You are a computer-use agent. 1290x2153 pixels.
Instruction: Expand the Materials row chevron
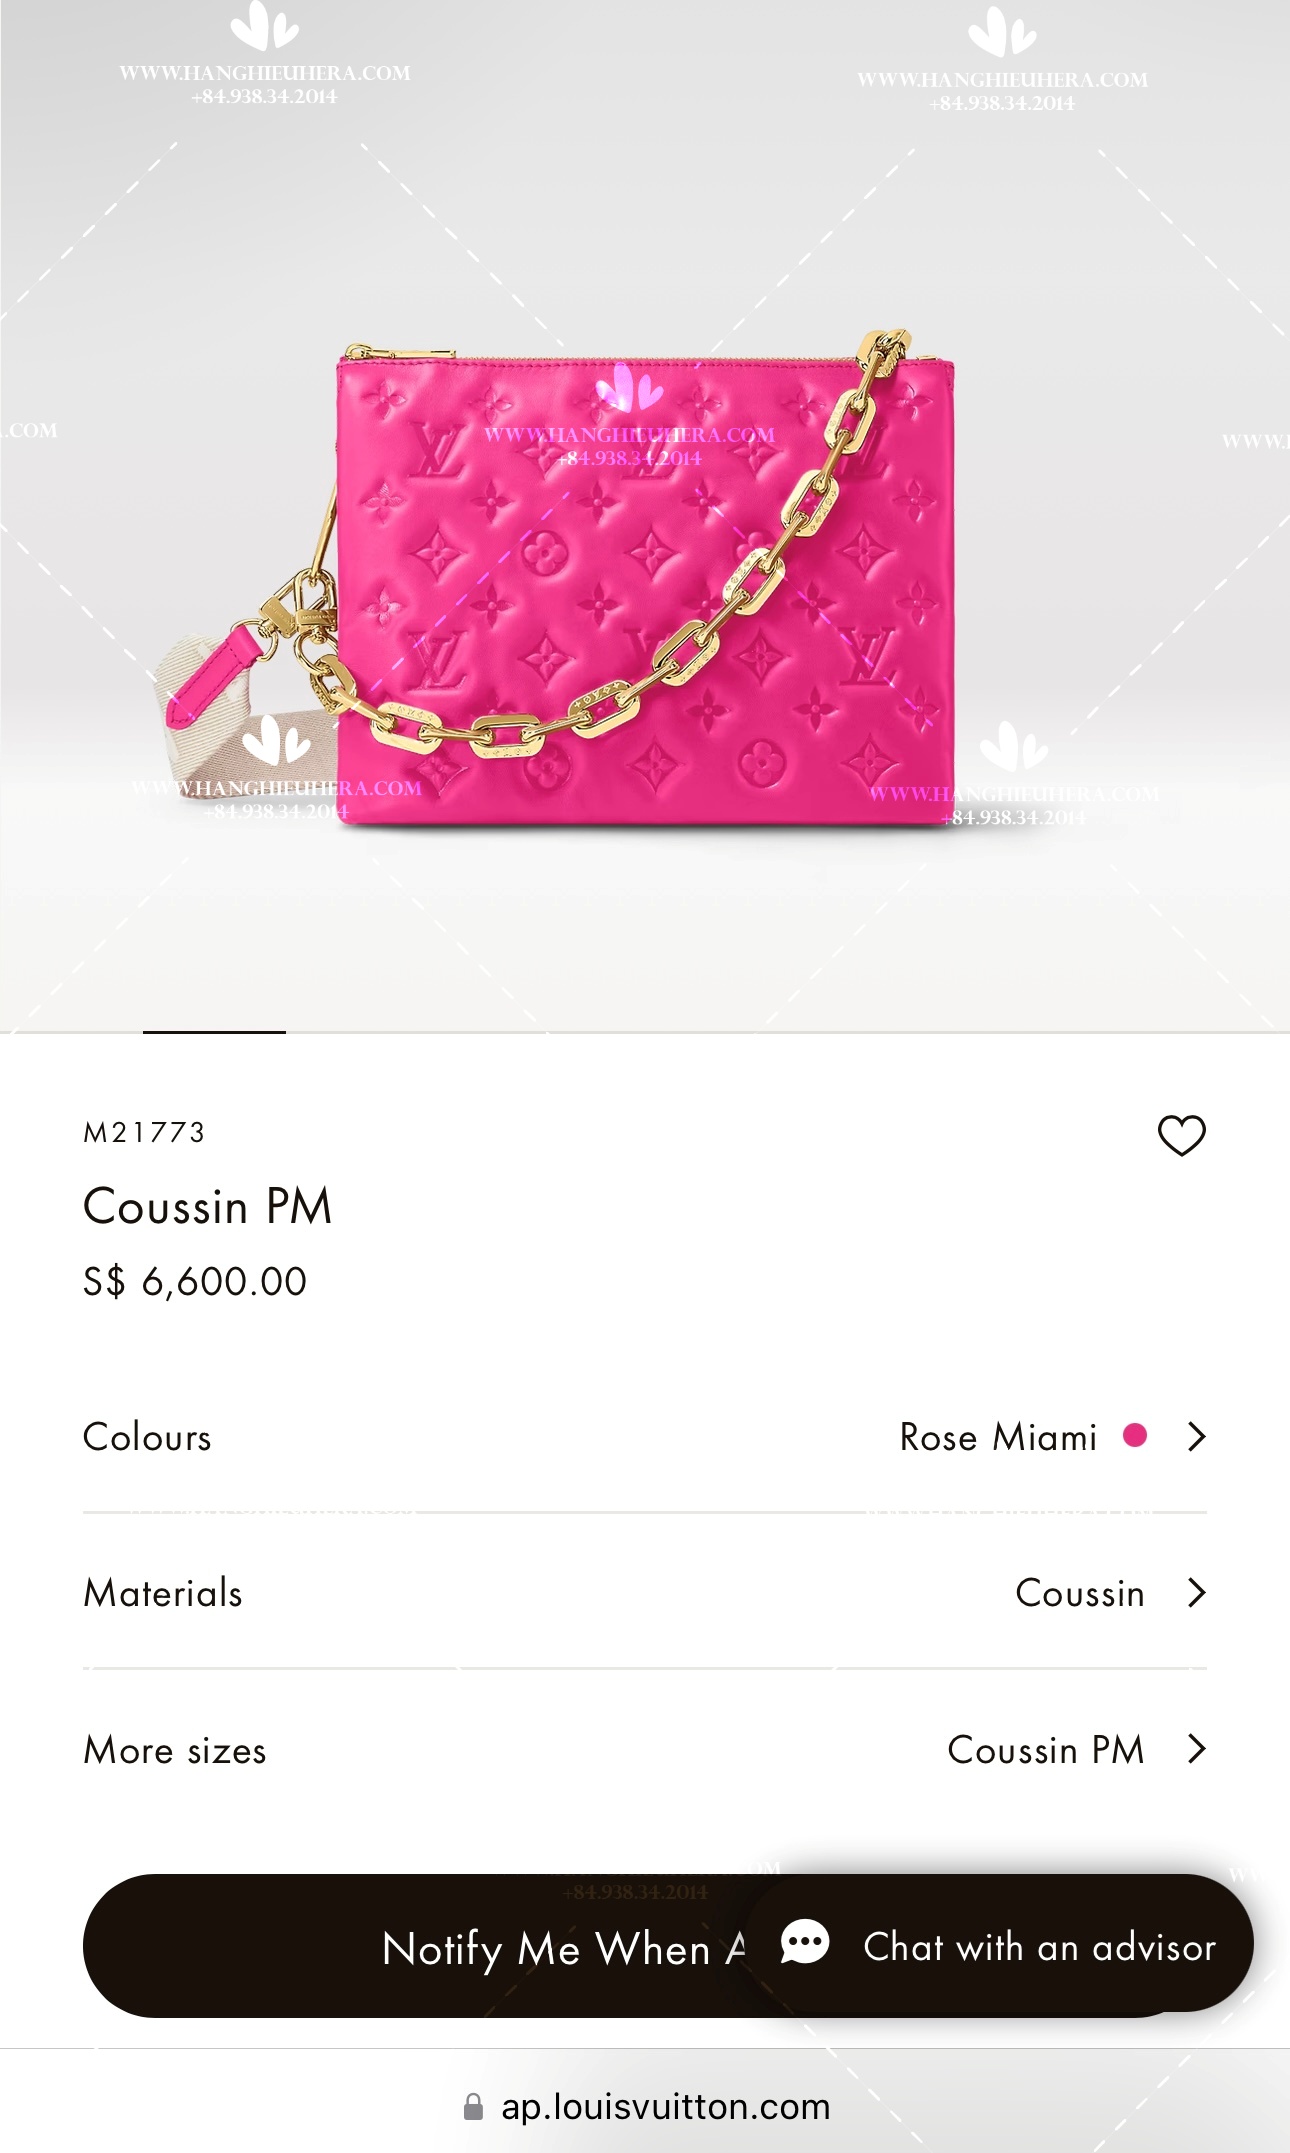[x=1196, y=1592]
